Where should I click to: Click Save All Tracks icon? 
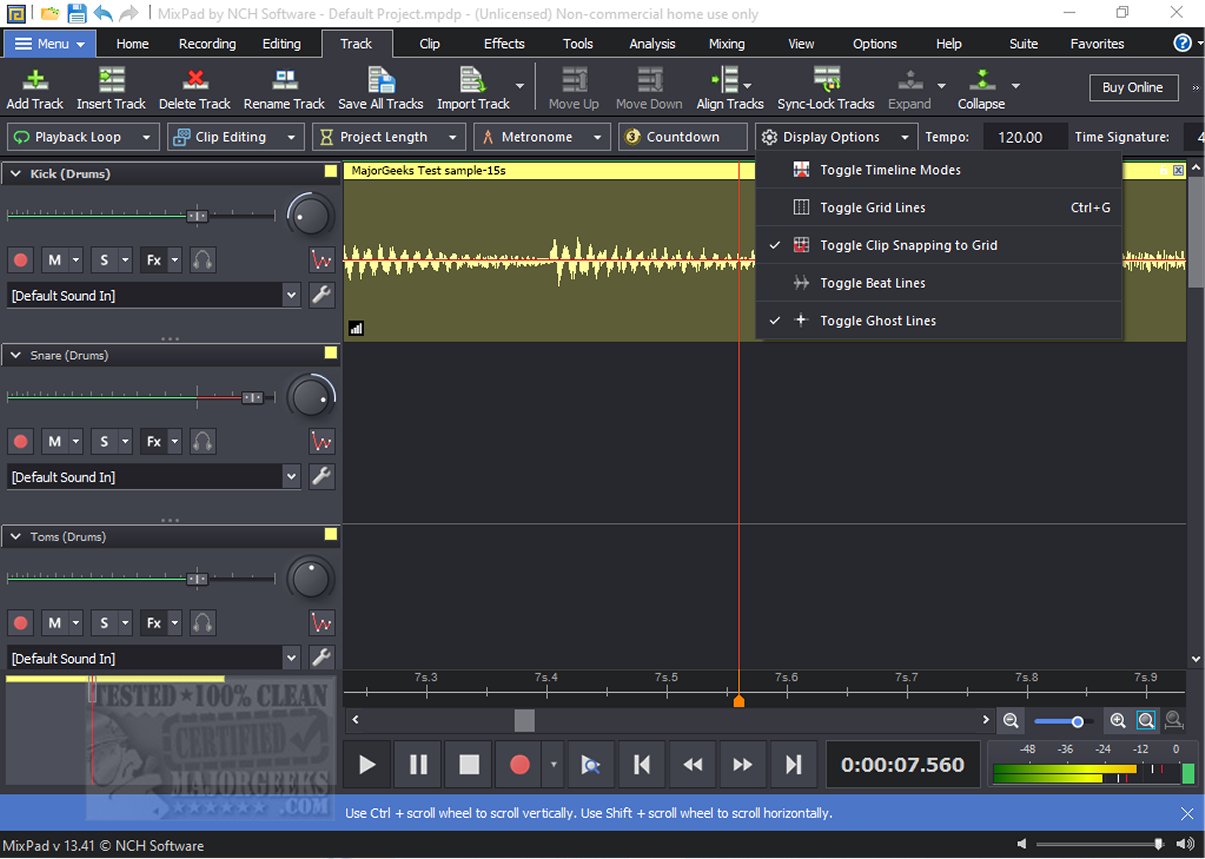(x=380, y=81)
